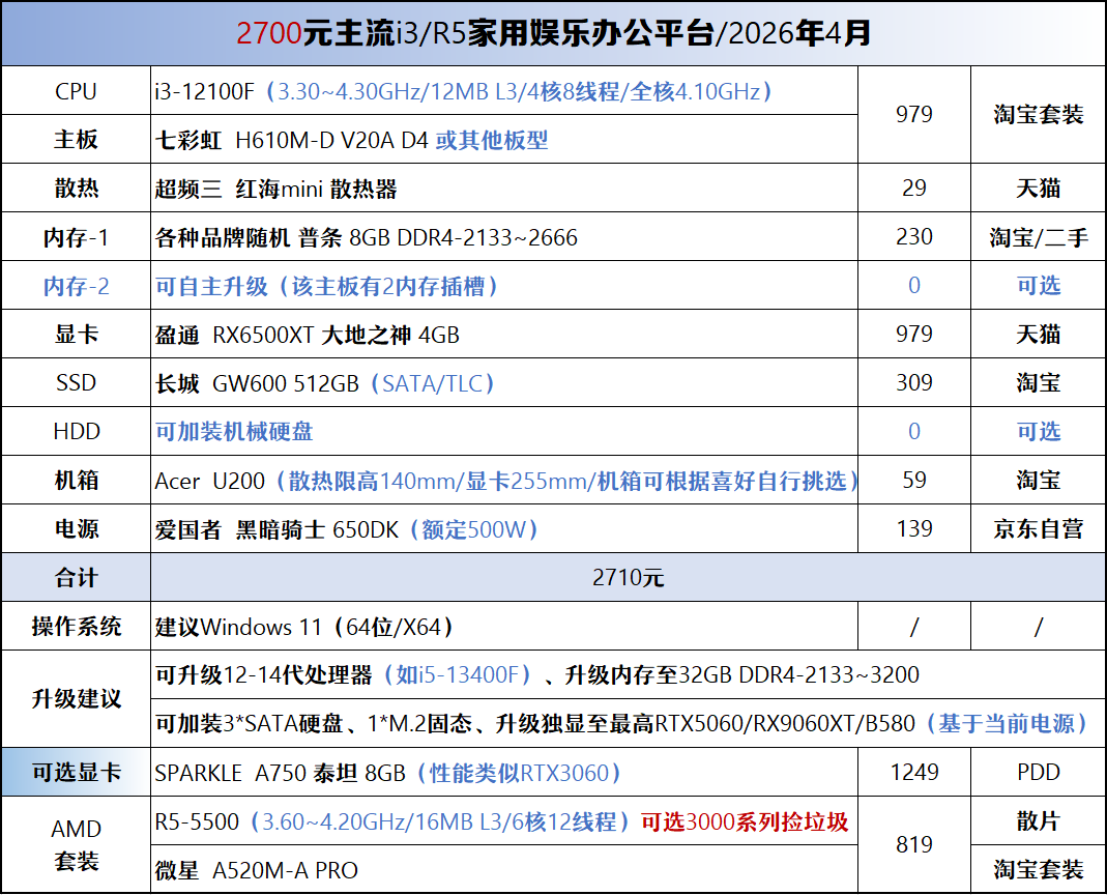The image size is (1108, 895).
Task: Select the 升级建议 label
Action: coord(76,699)
